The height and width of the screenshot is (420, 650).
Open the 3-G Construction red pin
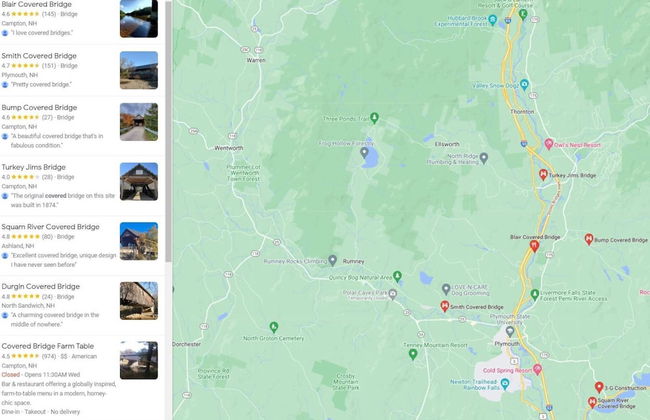click(599, 387)
